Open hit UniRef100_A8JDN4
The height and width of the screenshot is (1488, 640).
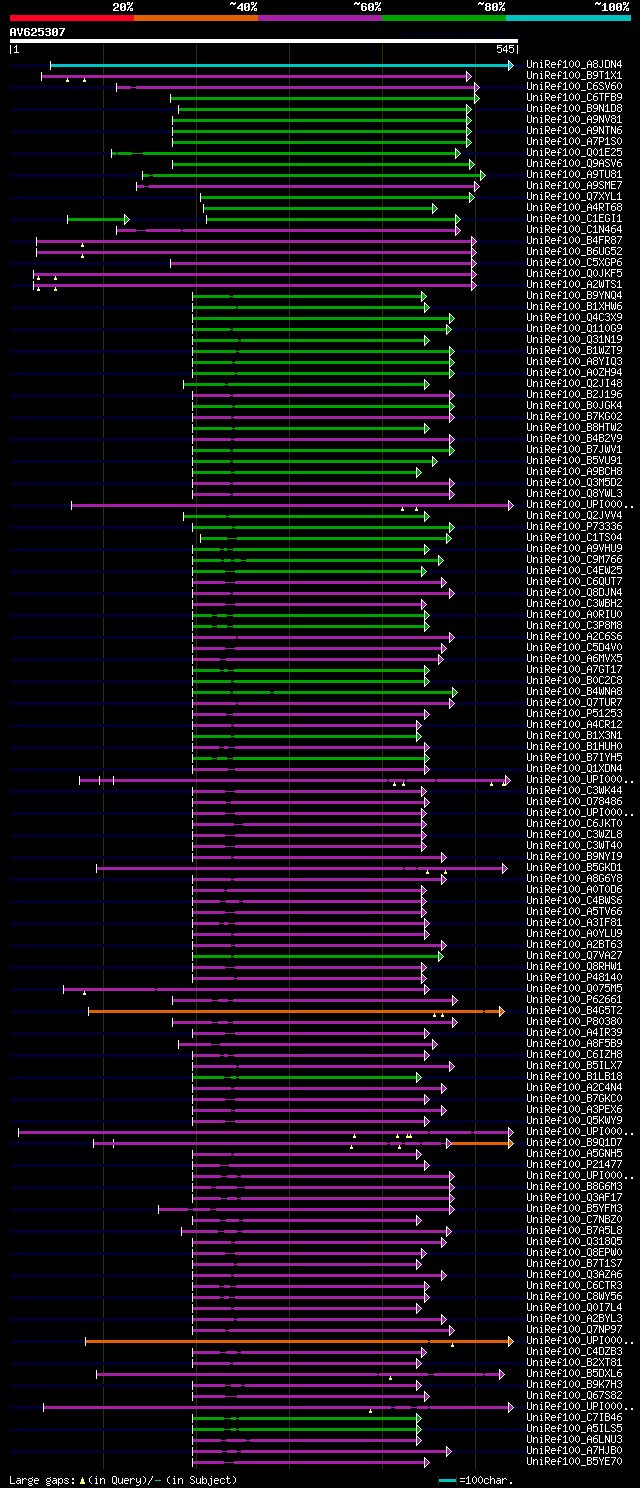[x=574, y=65]
